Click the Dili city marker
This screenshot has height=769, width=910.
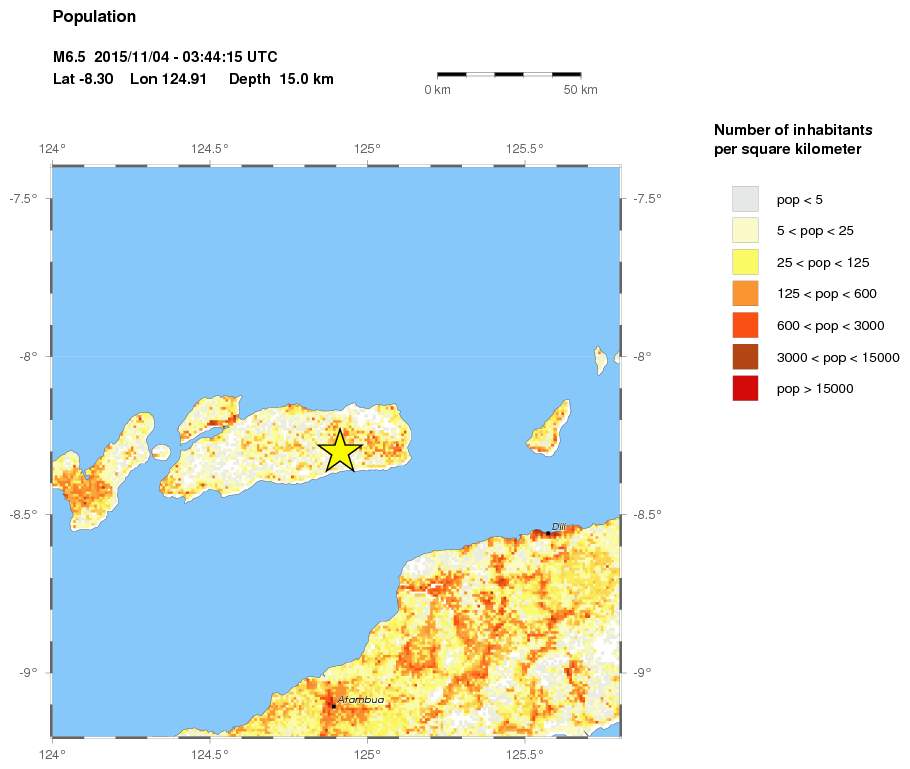[x=548, y=533]
